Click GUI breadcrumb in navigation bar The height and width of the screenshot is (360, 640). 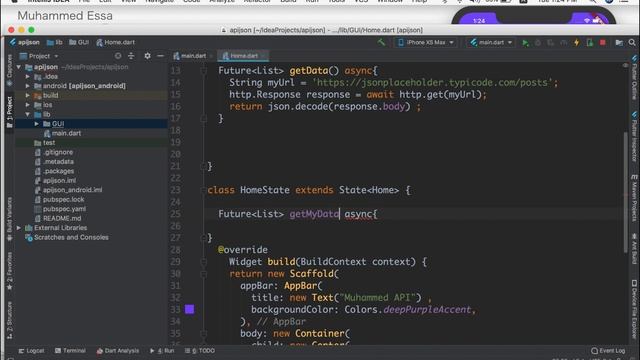(x=79, y=42)
